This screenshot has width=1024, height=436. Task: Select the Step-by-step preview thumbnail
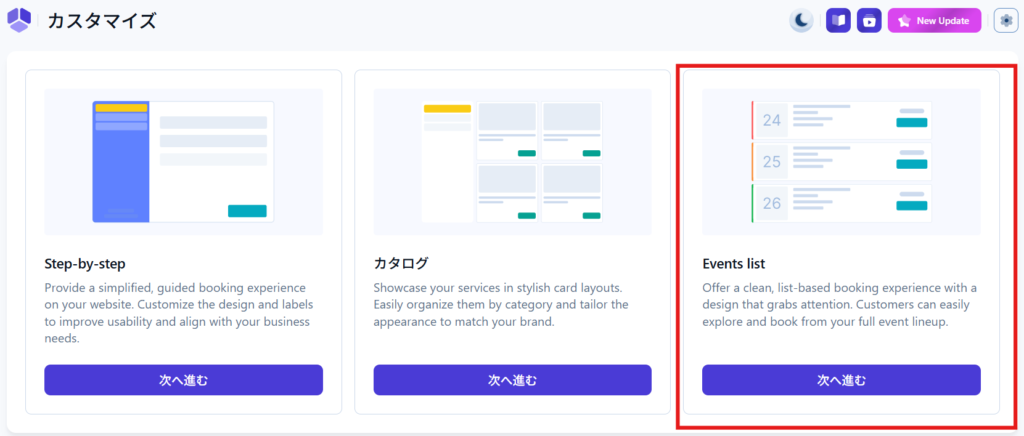(x=183, y=162)
